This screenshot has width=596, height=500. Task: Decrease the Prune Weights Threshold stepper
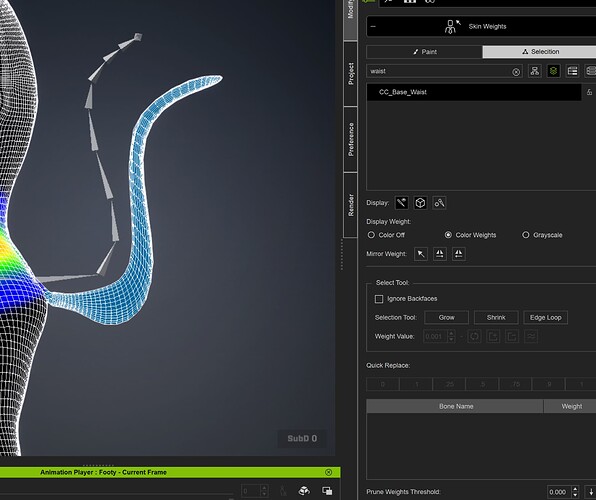(x=575, y=495)
